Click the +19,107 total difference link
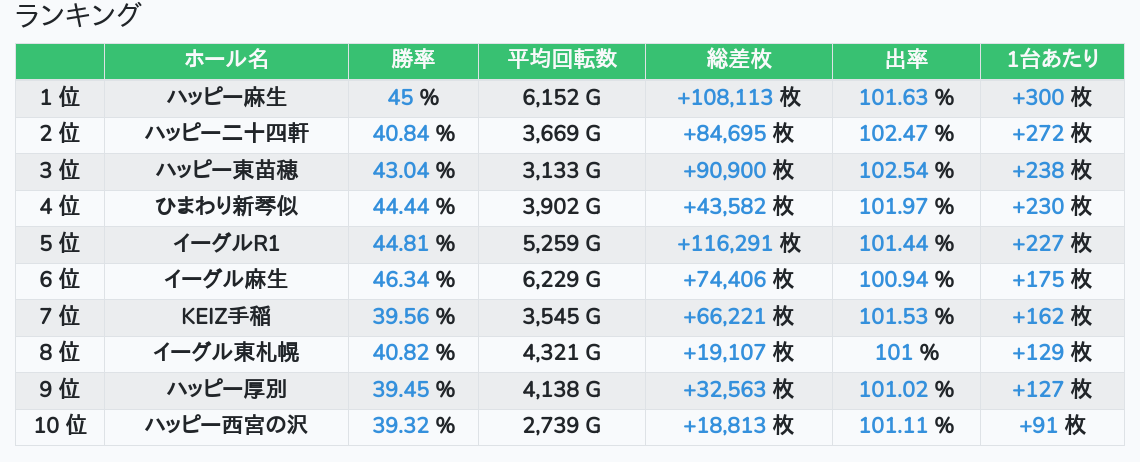This screenshot has width=1140, height=462. [x=725, y=353]
